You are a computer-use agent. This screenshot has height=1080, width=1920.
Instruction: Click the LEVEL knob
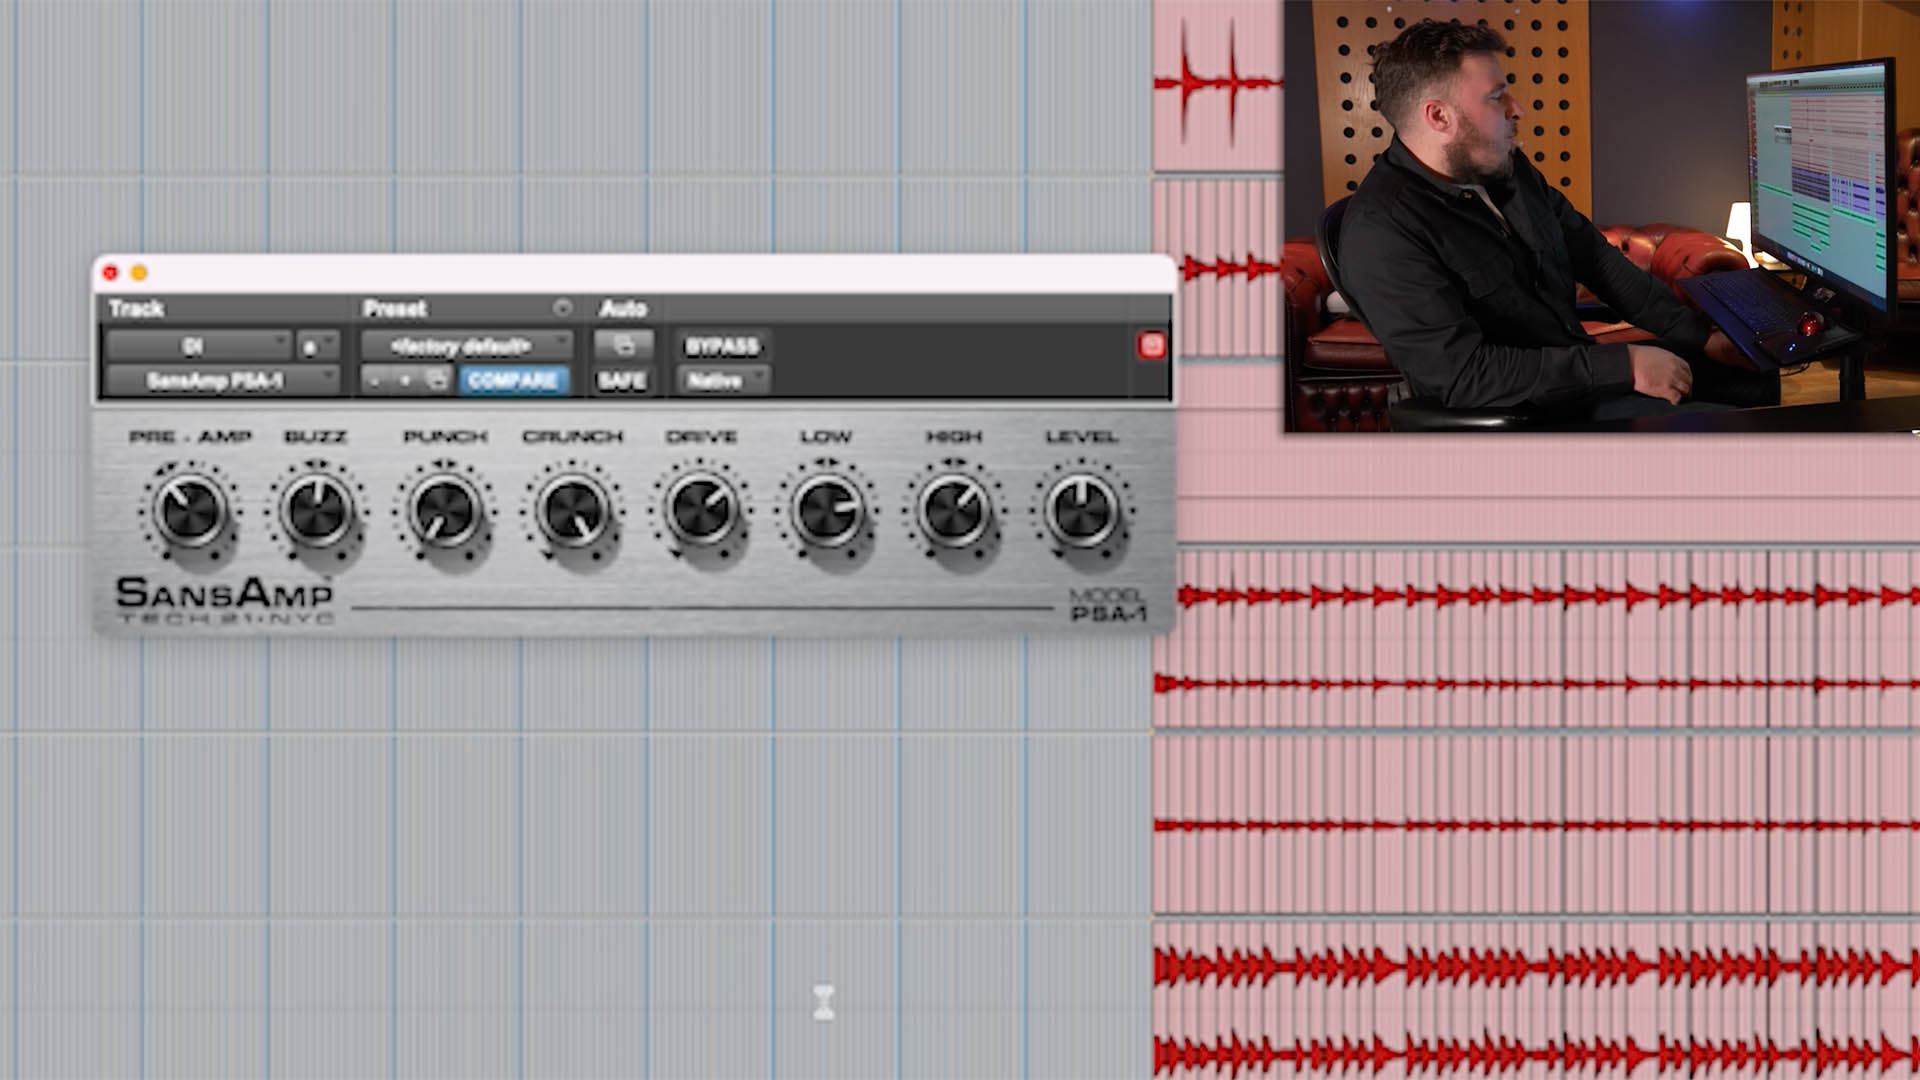(x=1081, y=509)
